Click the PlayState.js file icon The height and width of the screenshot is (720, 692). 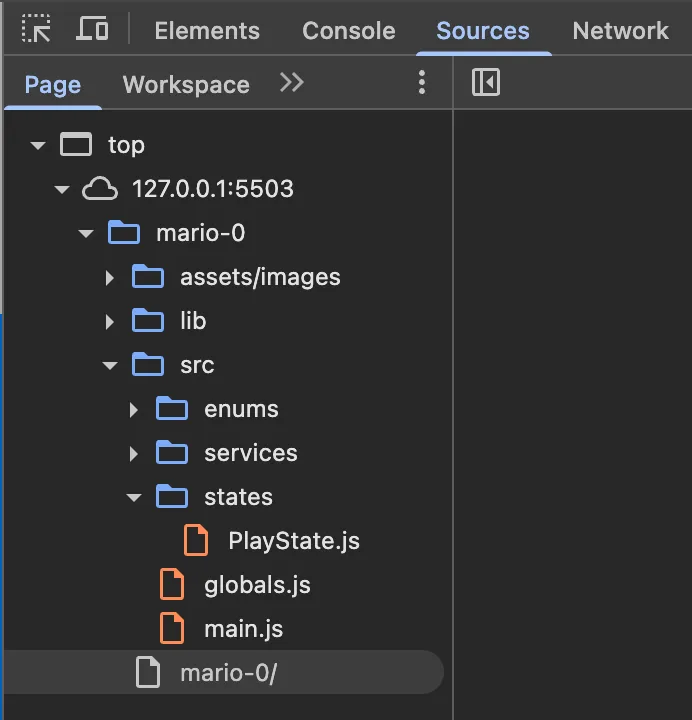click(x=196, y=541)
